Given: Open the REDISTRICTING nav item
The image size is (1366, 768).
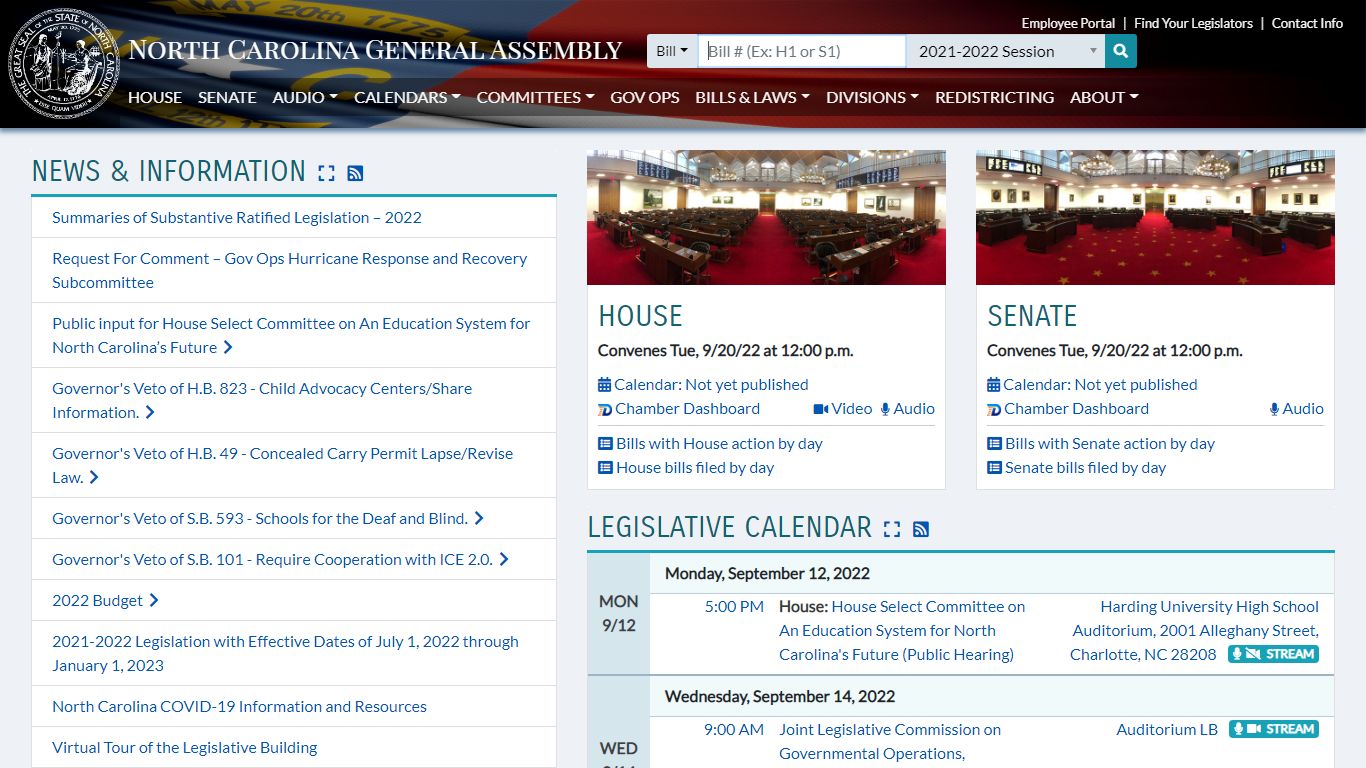Looking at the screenshot, I should (994, 97).
